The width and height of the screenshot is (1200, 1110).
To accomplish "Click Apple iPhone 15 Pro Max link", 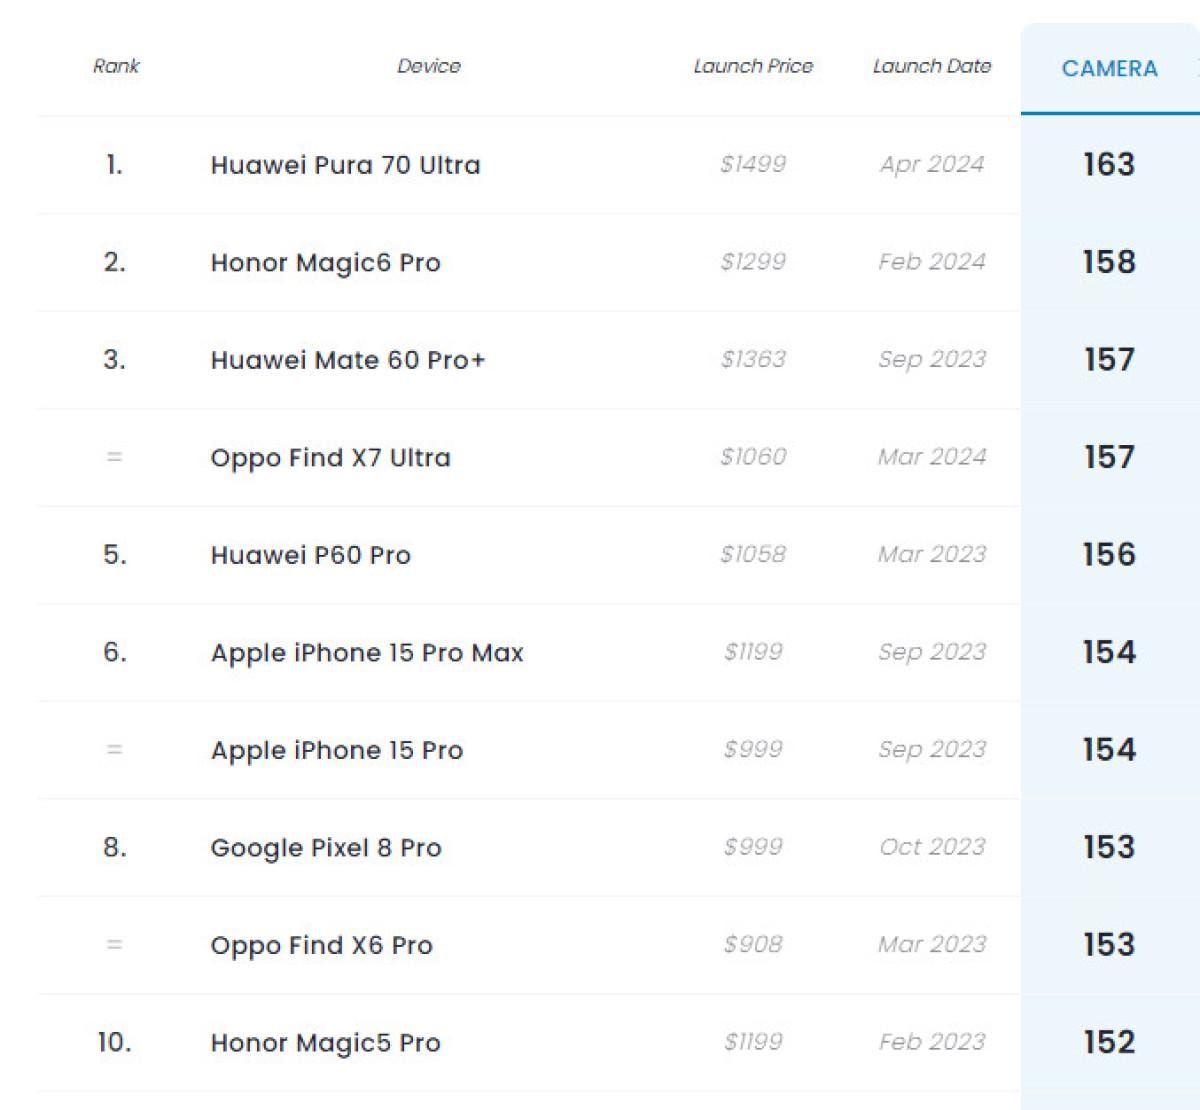I will point(367,653).
